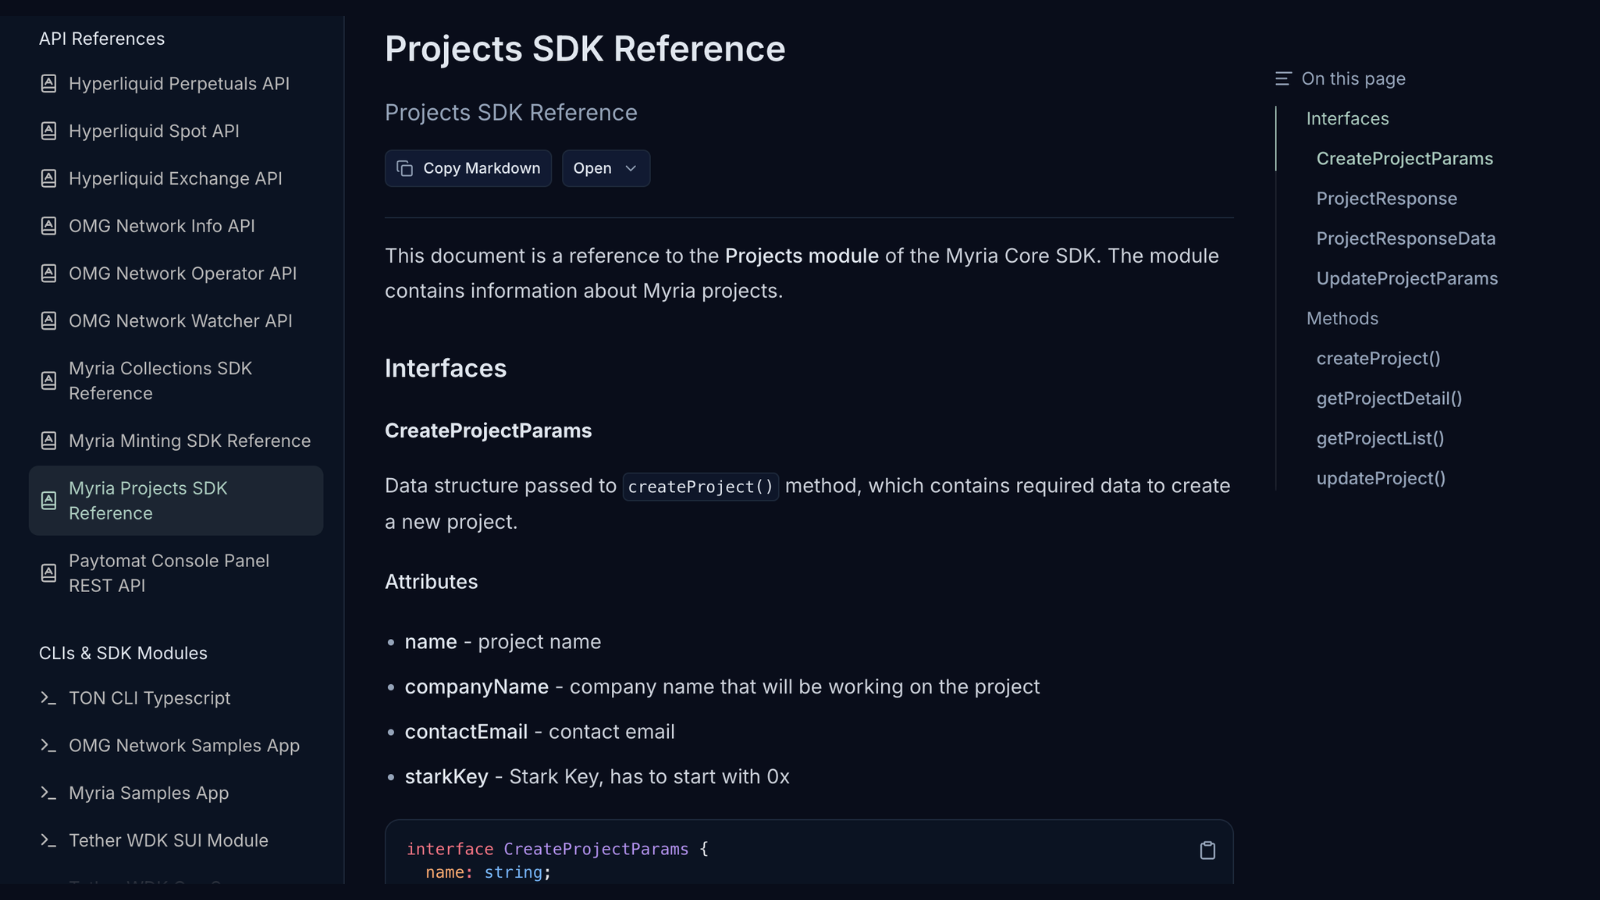Image resolution: width=1600 pixels, height=900 pixels.
Task: Go to Hyperliquid Exchange API reference
Action: (x=176, y=179)
